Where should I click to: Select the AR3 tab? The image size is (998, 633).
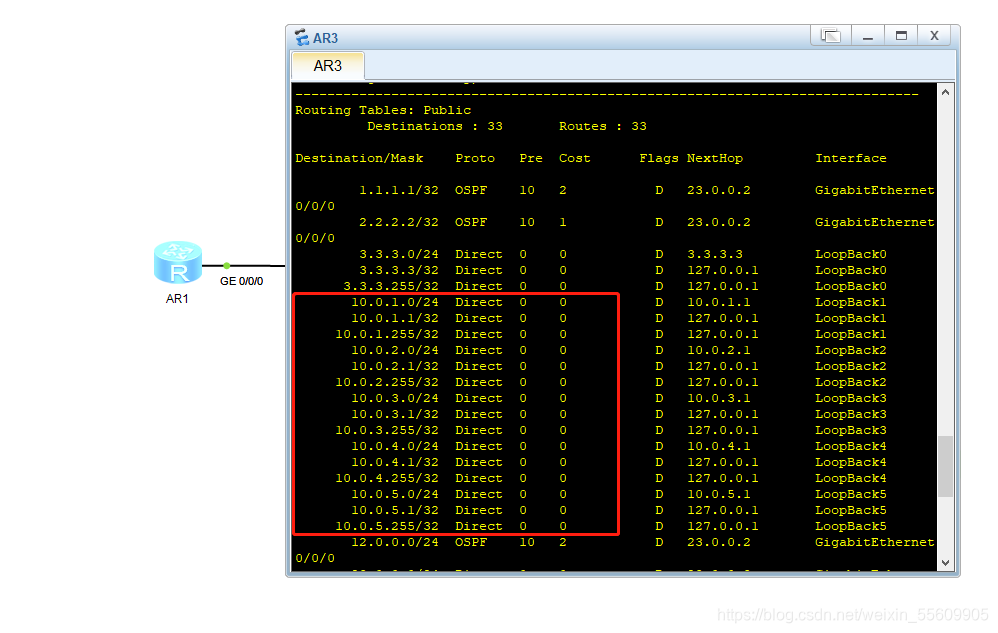328,66
